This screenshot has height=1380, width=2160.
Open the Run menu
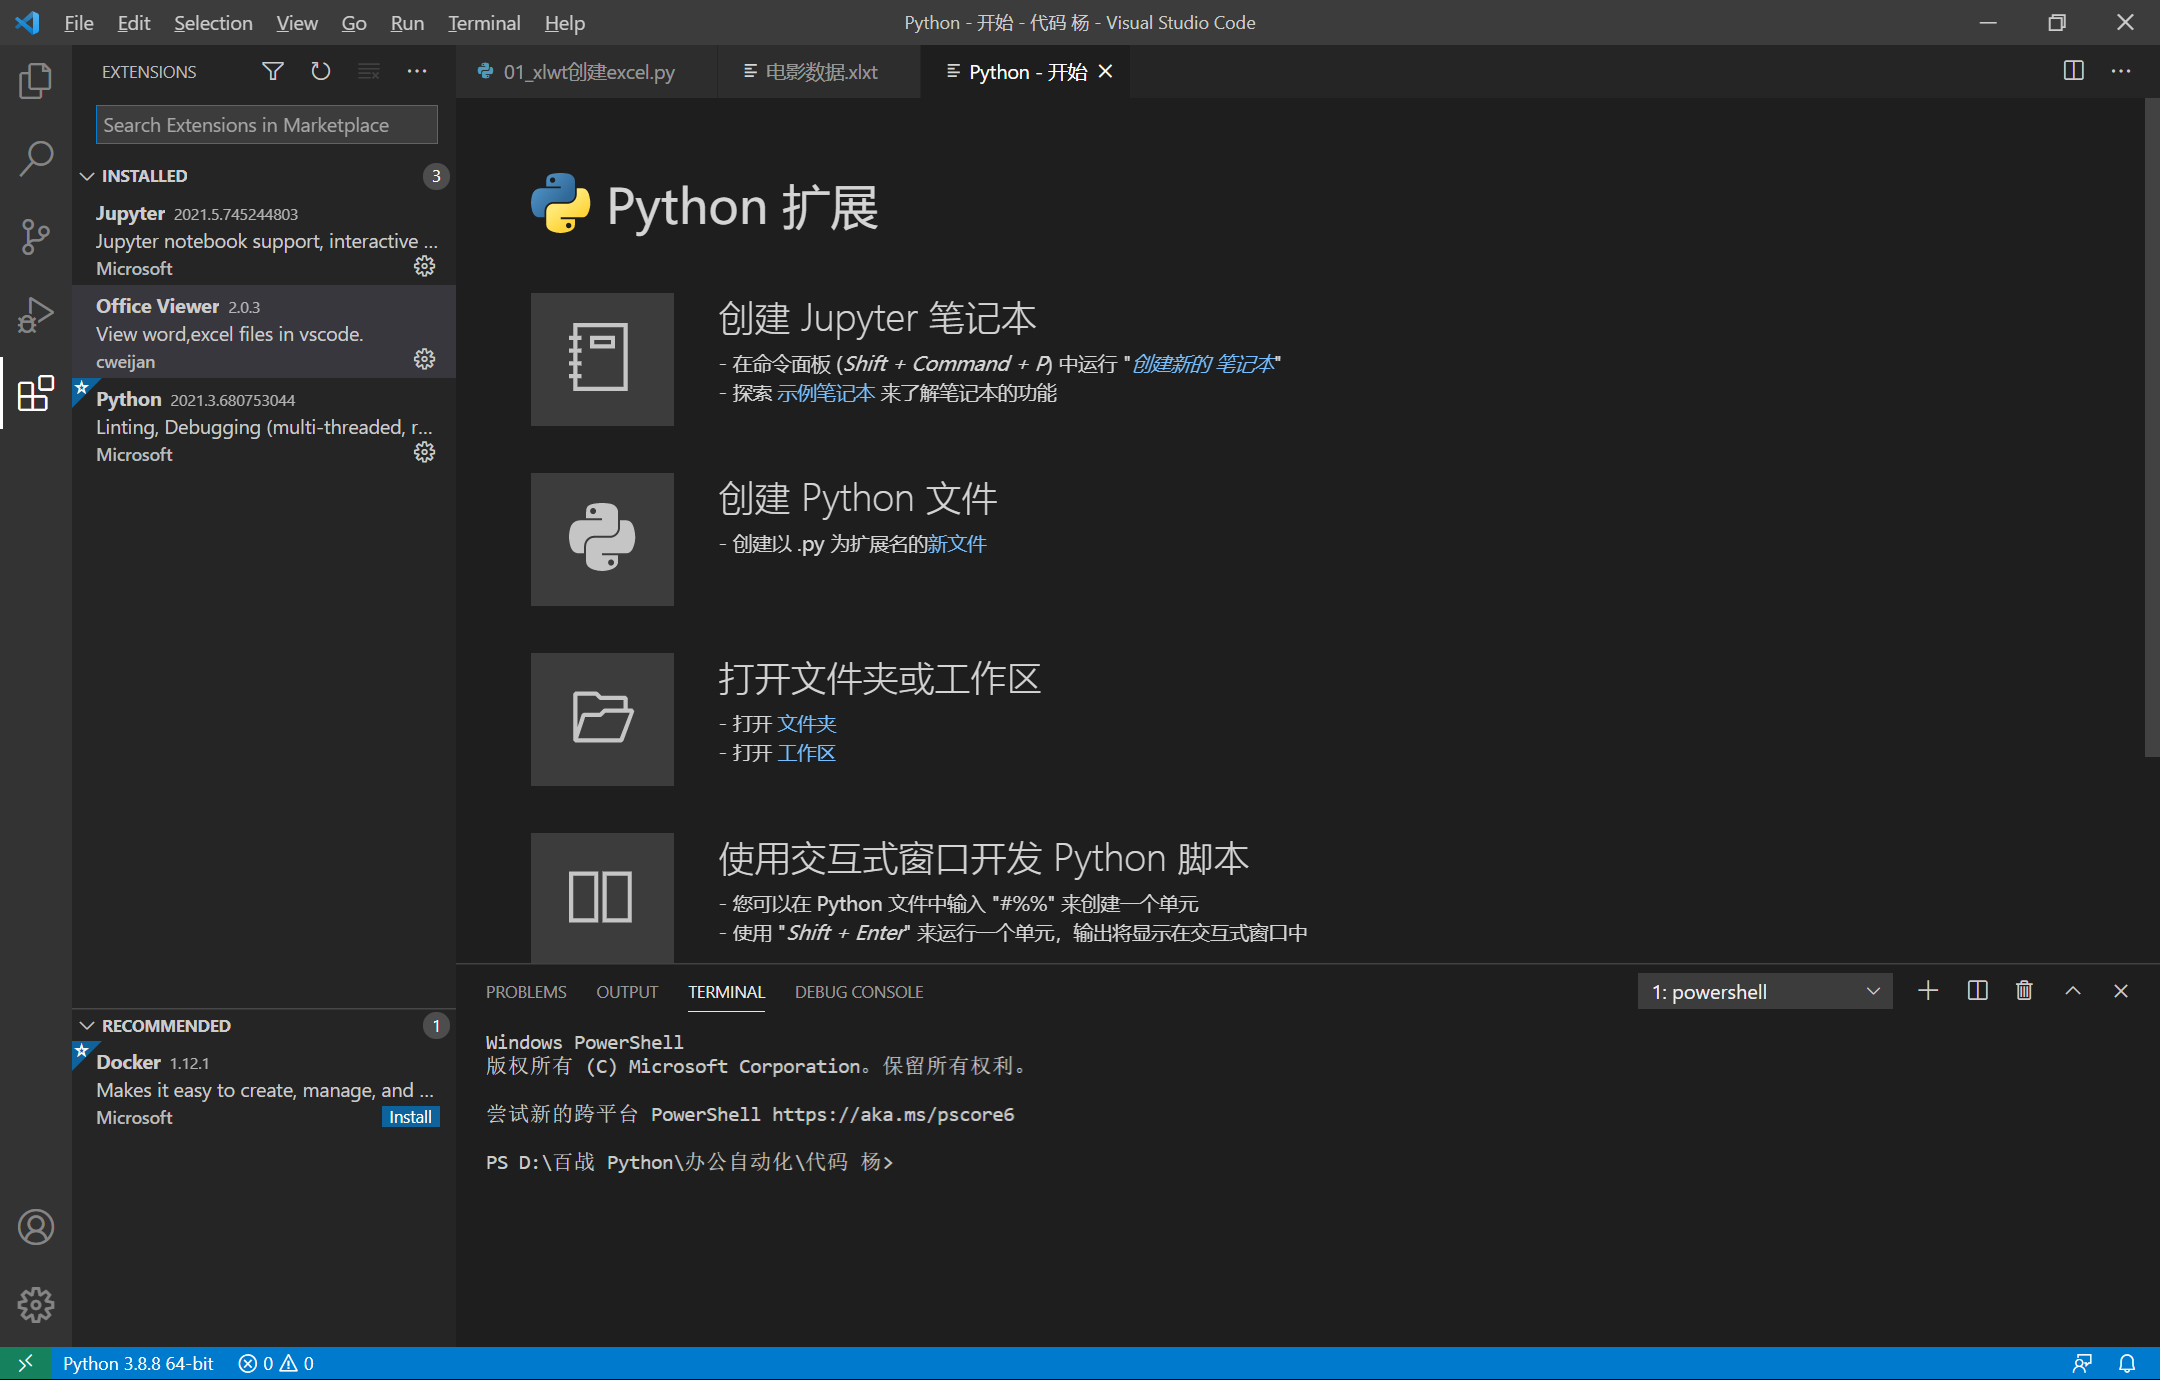coord(407,22)
